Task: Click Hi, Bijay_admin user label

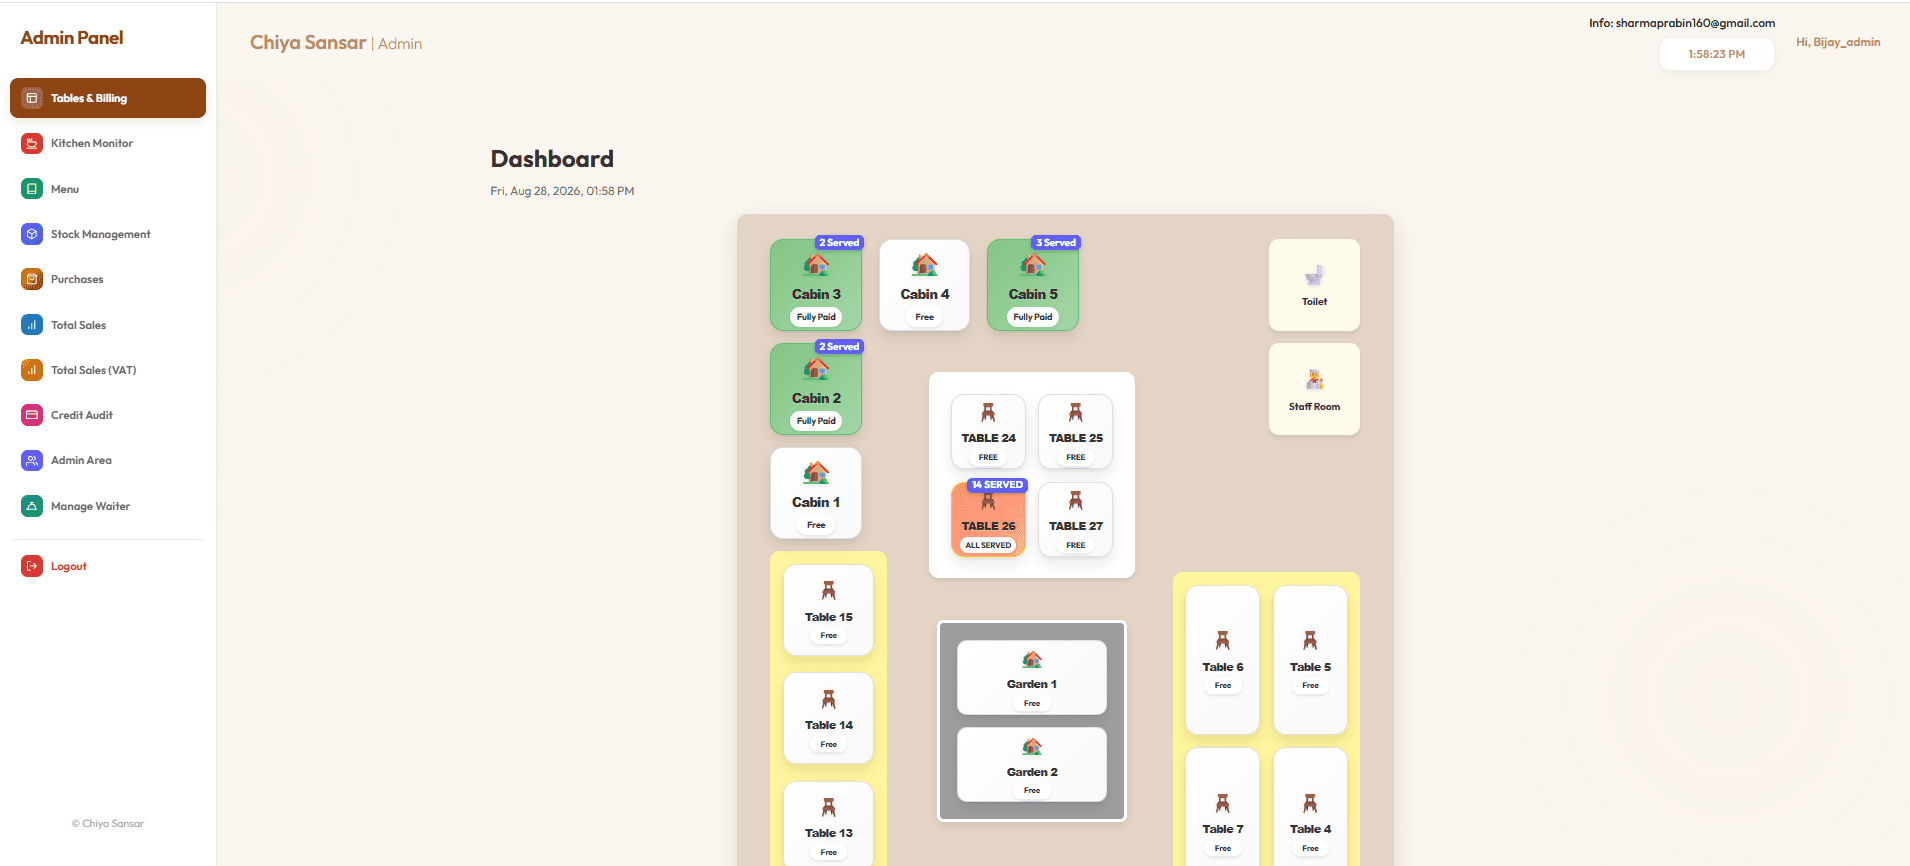Action: [1838, 42]
